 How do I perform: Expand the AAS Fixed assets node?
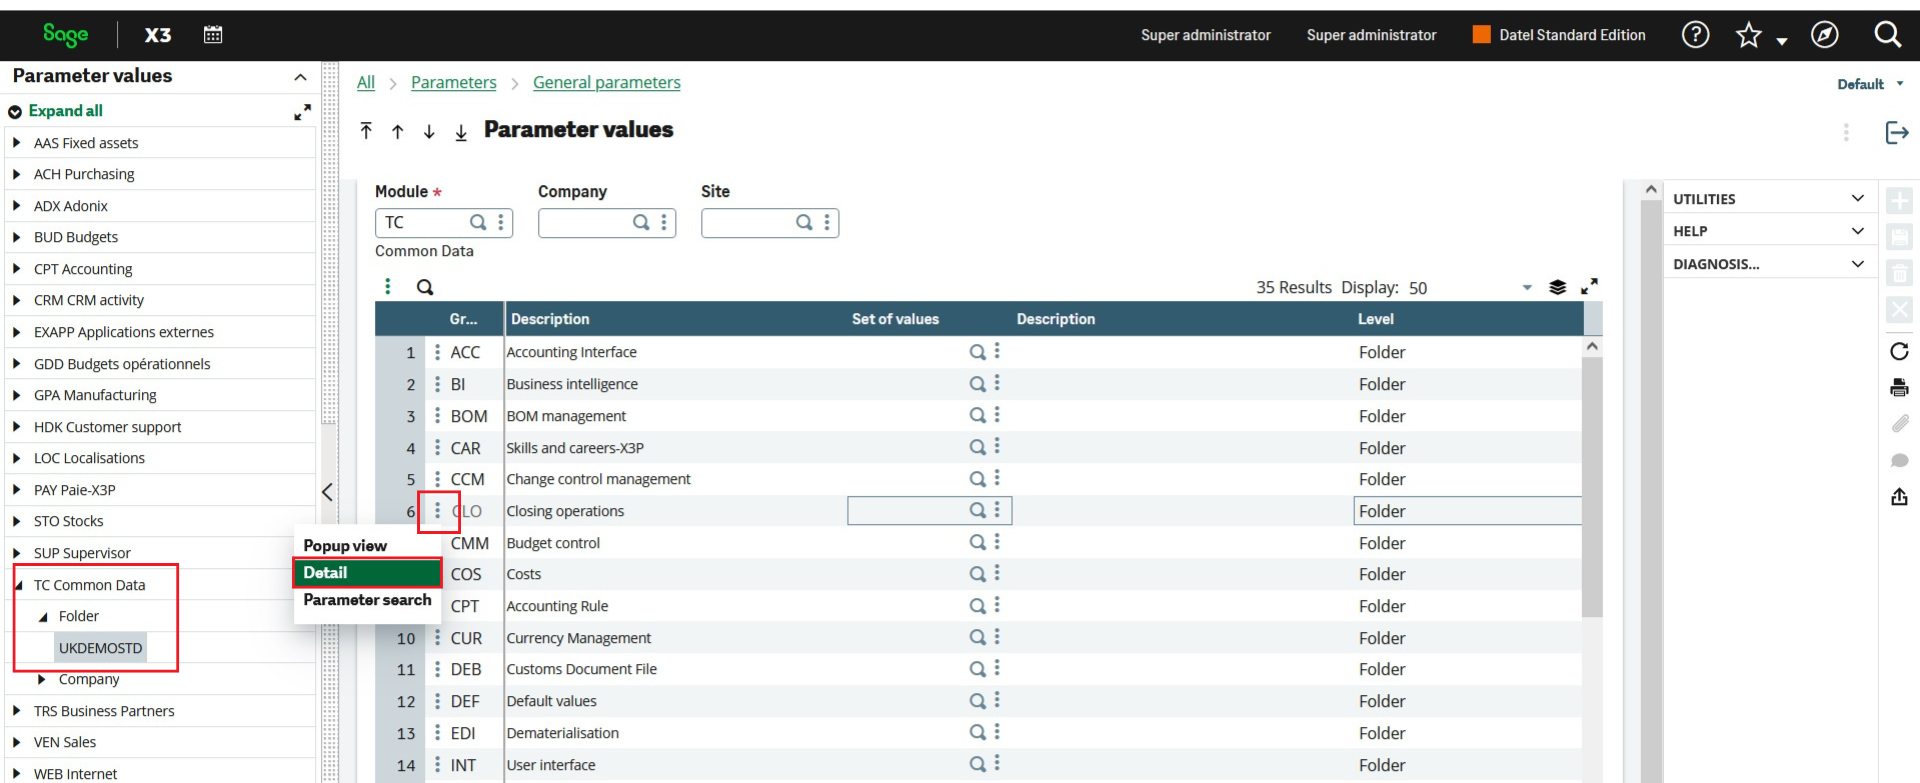[17, 143]
